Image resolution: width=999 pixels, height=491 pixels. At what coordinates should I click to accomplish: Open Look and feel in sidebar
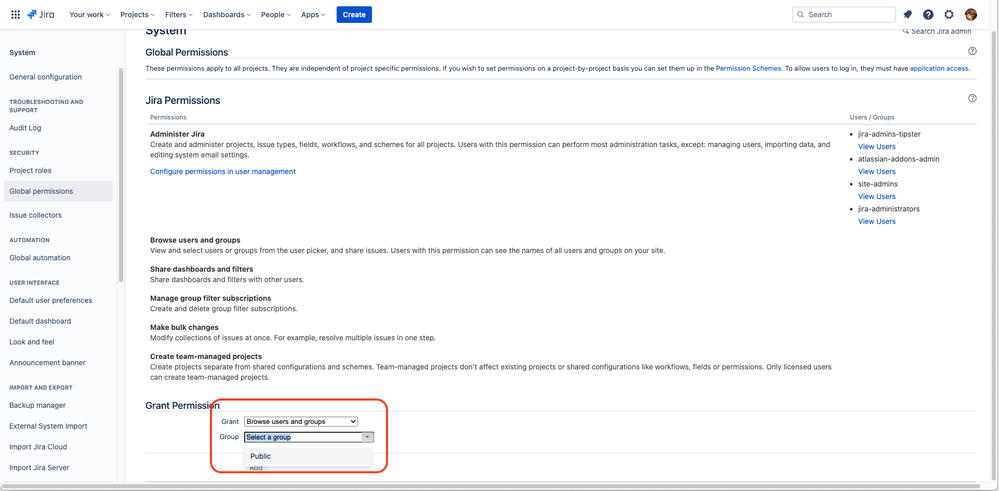pos(32,342)
